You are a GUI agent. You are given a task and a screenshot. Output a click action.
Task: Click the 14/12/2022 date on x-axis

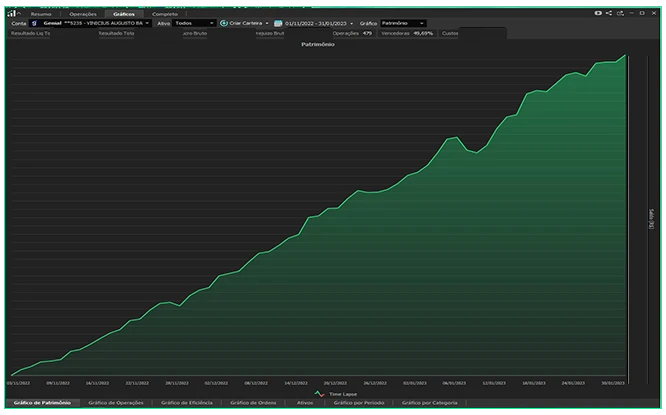[296, 383]
